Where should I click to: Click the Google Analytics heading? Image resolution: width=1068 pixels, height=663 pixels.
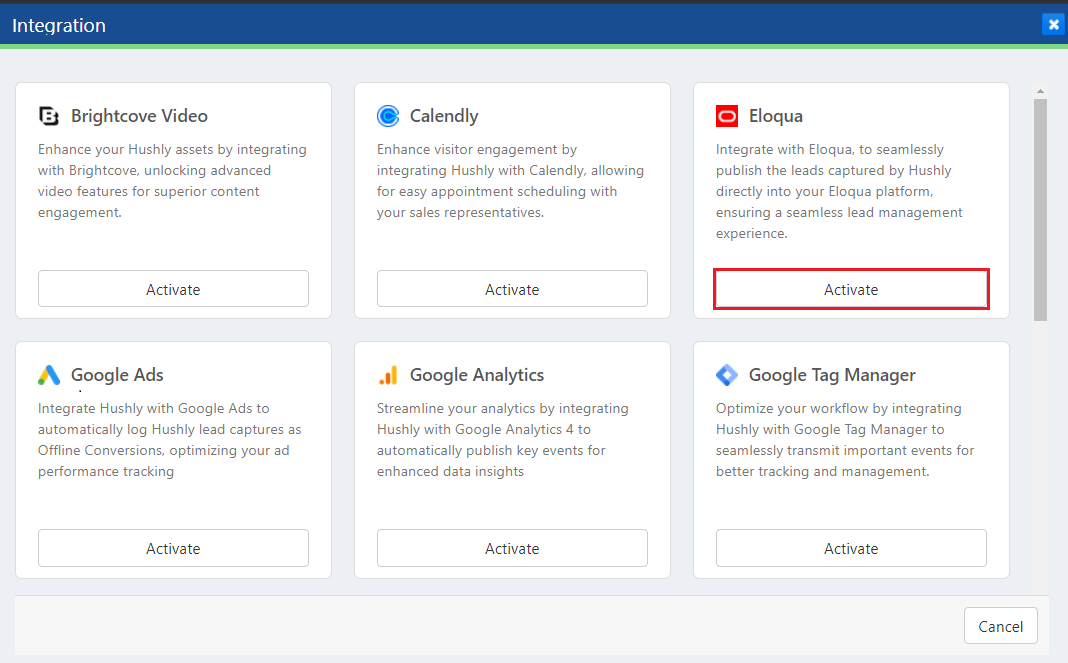(477, 375)
